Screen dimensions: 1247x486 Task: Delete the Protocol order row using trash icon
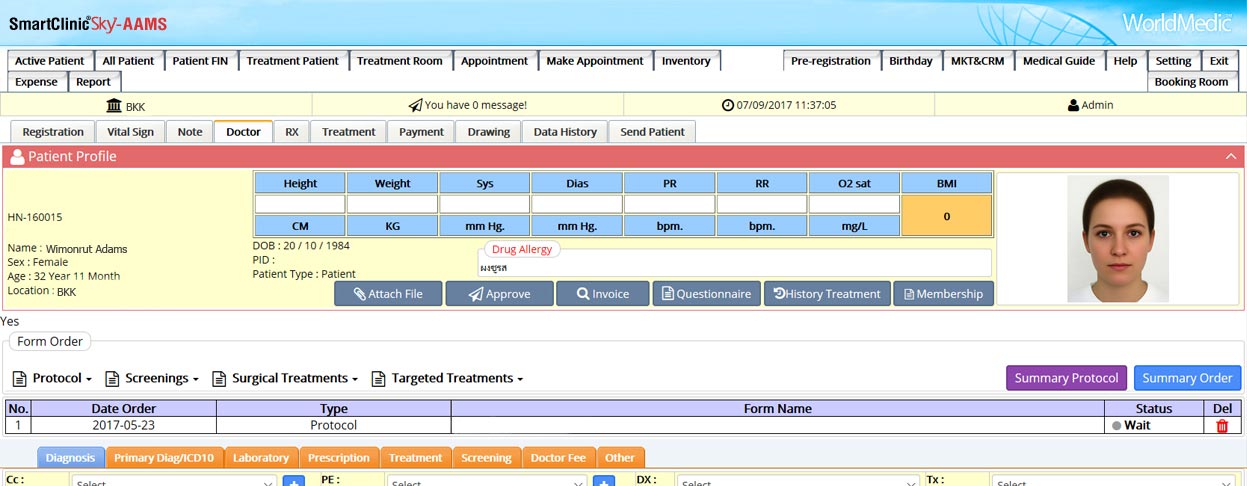coord(1221,426)
